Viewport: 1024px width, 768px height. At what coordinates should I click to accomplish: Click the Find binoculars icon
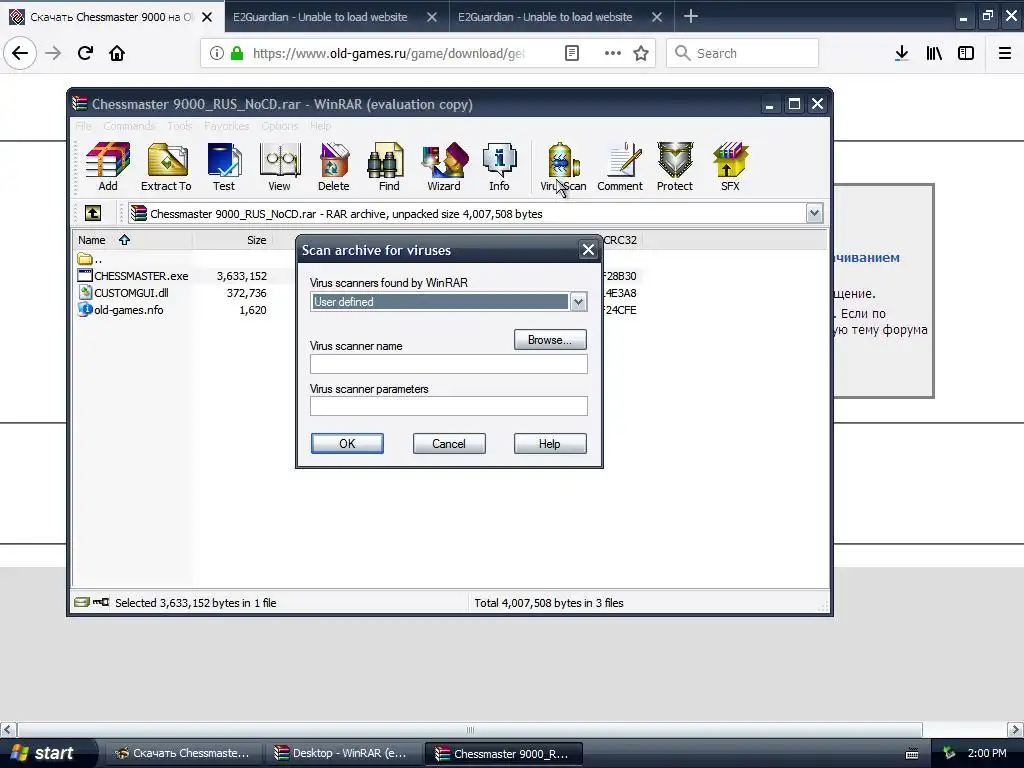pyautogui.click(x=389, y=167)
